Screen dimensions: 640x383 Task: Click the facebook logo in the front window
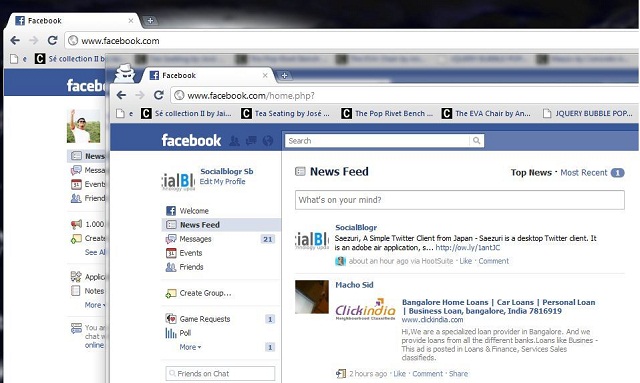point(191,140)
